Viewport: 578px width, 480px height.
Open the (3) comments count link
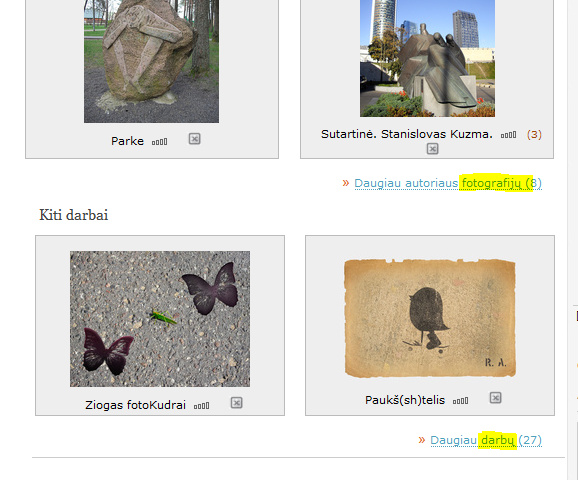tap(534, 135)
